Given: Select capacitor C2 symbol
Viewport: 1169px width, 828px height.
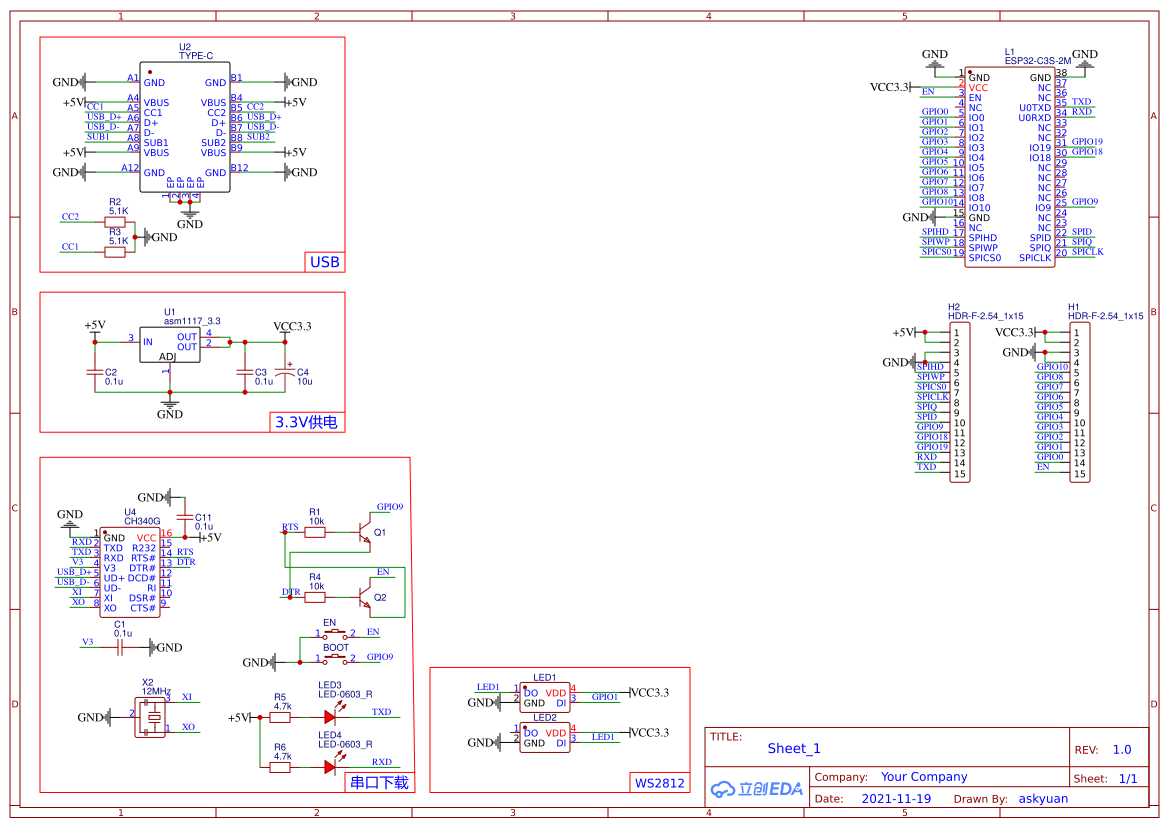Looking at the screenshot, I should [95, 370].
